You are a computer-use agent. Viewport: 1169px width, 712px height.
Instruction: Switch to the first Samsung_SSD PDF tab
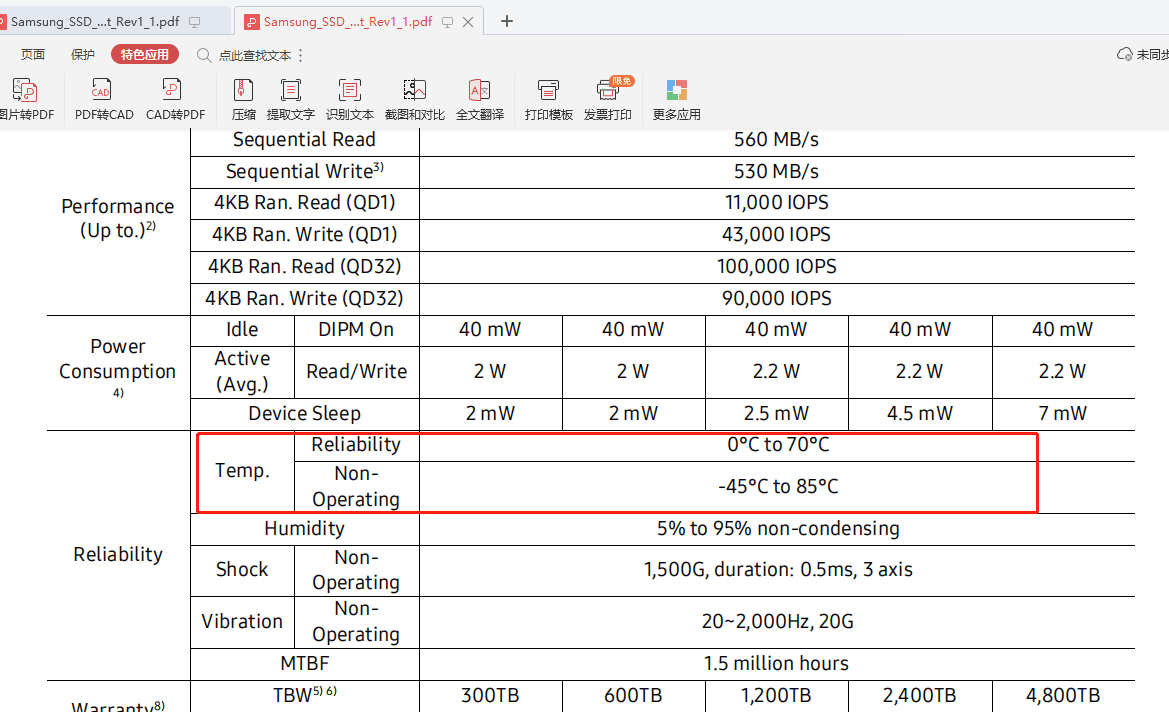tap(95, 22)
